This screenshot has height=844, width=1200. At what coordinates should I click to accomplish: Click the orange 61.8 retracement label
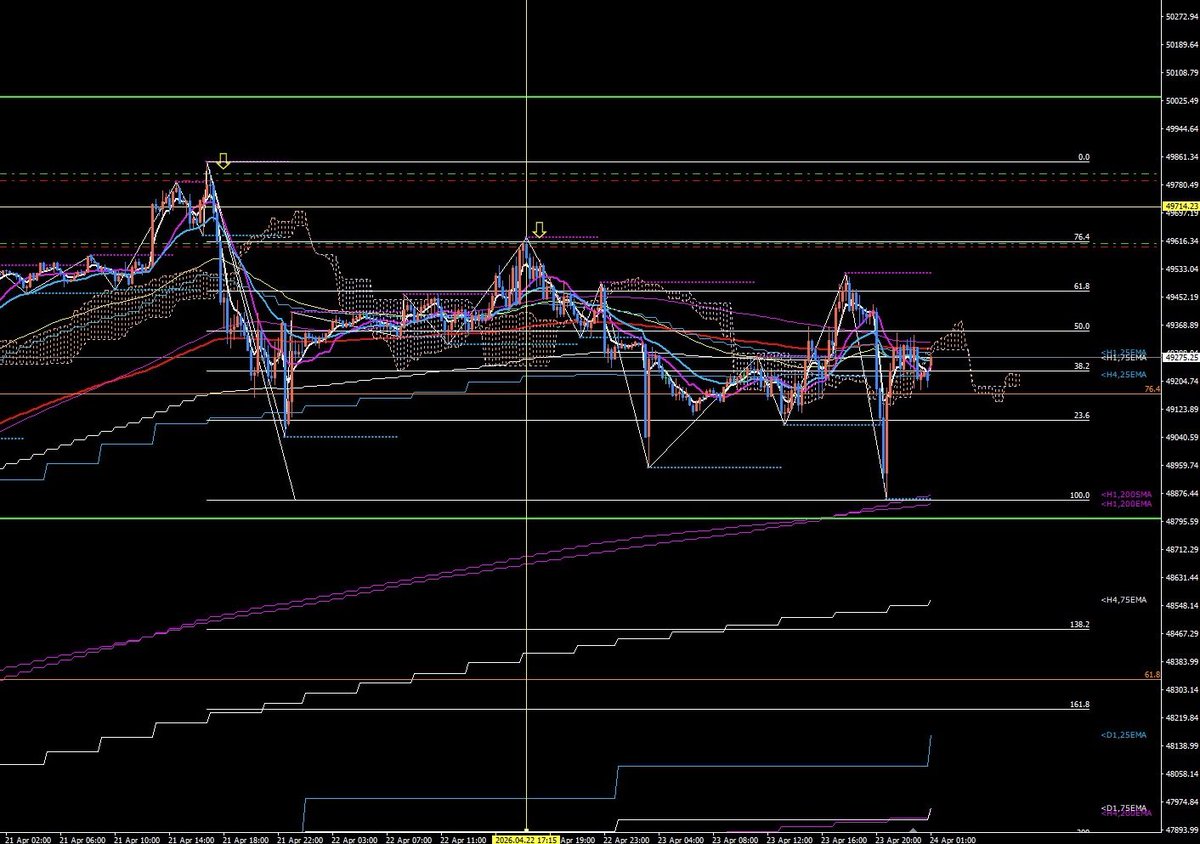[1153, 675]
